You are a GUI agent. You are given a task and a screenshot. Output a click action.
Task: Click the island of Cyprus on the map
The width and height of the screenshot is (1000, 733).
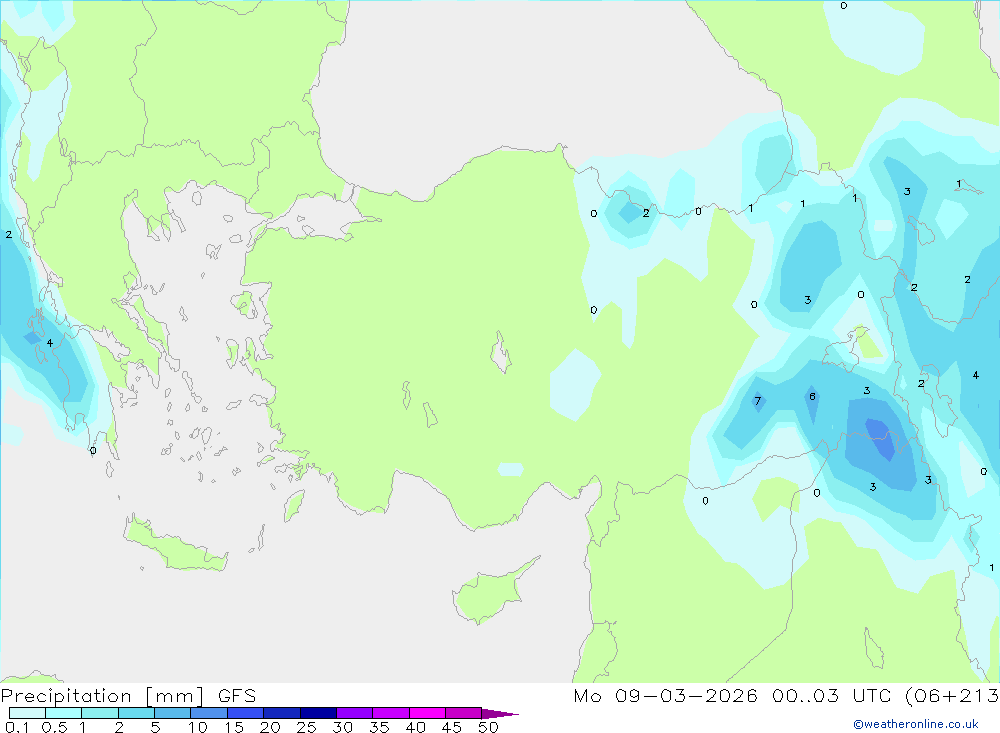(487, 594)
